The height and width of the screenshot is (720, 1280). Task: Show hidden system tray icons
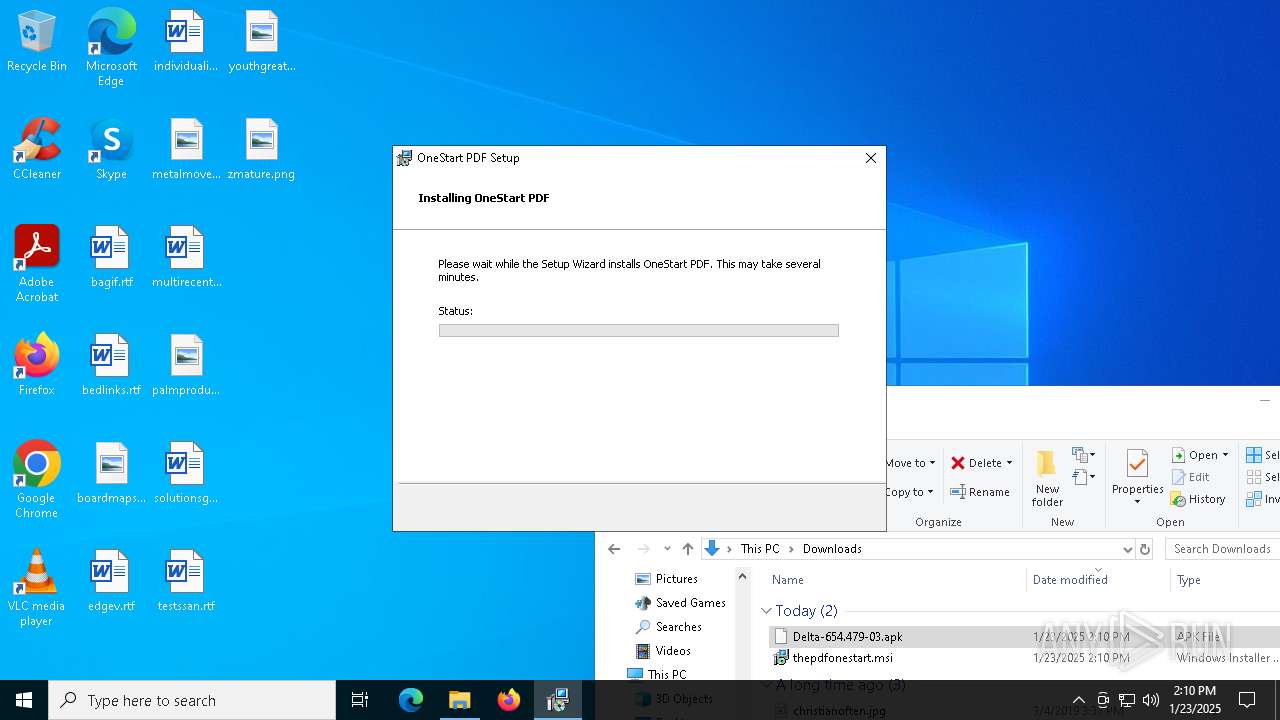click(x=1078, y=700)
